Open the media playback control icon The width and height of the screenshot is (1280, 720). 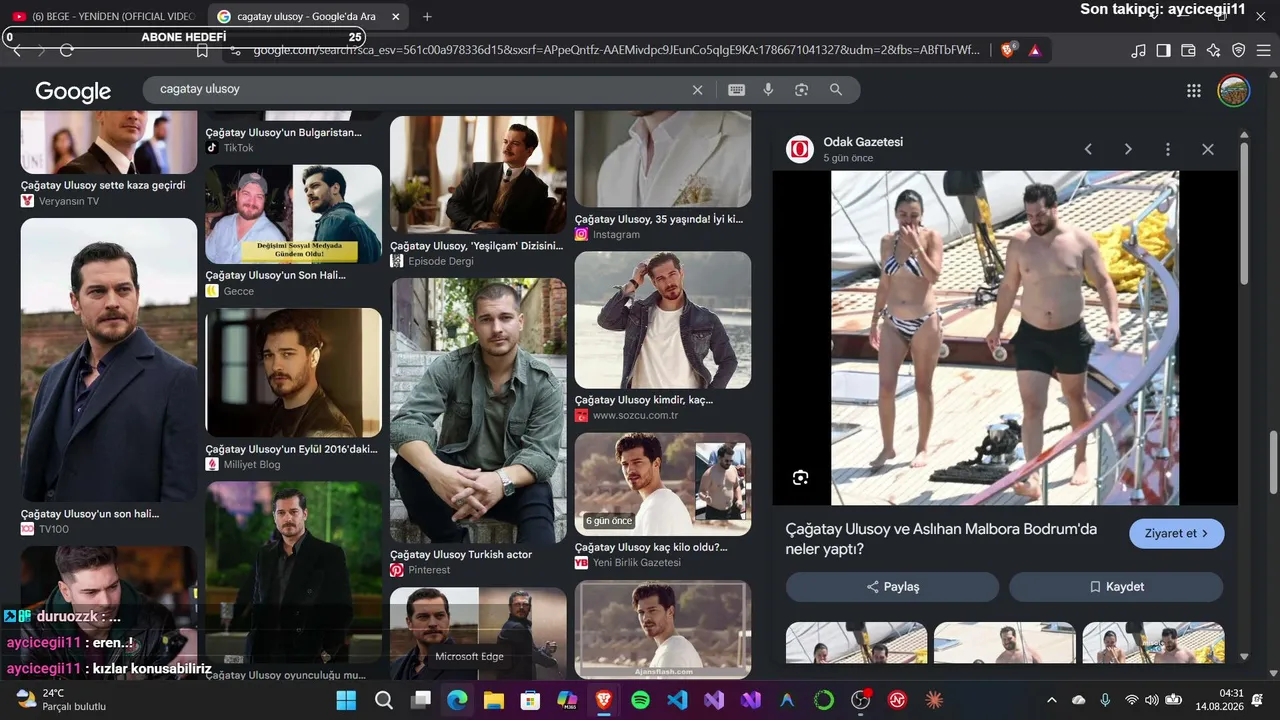point(1138,50)
